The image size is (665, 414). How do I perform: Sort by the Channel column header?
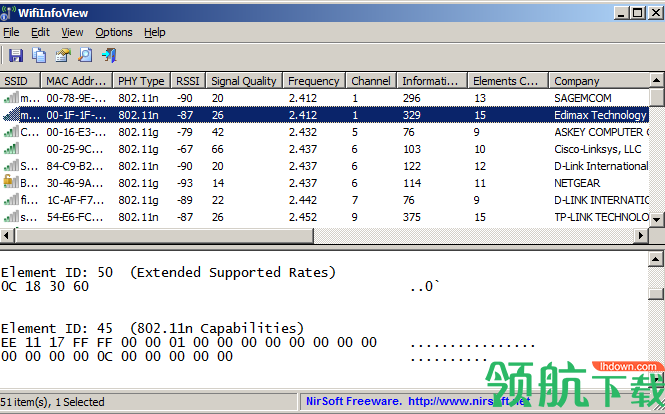[x=371, y=81]
